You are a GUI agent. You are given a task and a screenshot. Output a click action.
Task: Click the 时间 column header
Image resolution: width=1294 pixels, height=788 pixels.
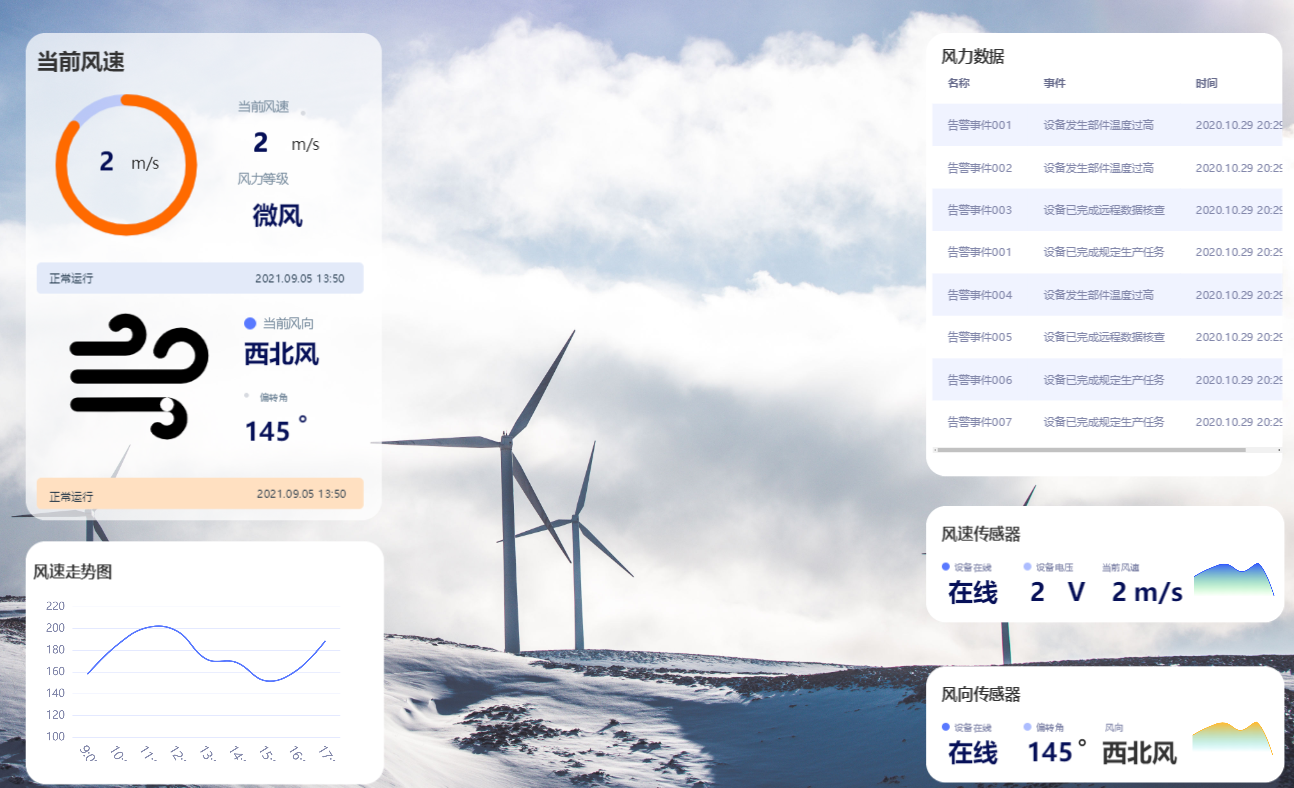click(x=1206, y=83)
